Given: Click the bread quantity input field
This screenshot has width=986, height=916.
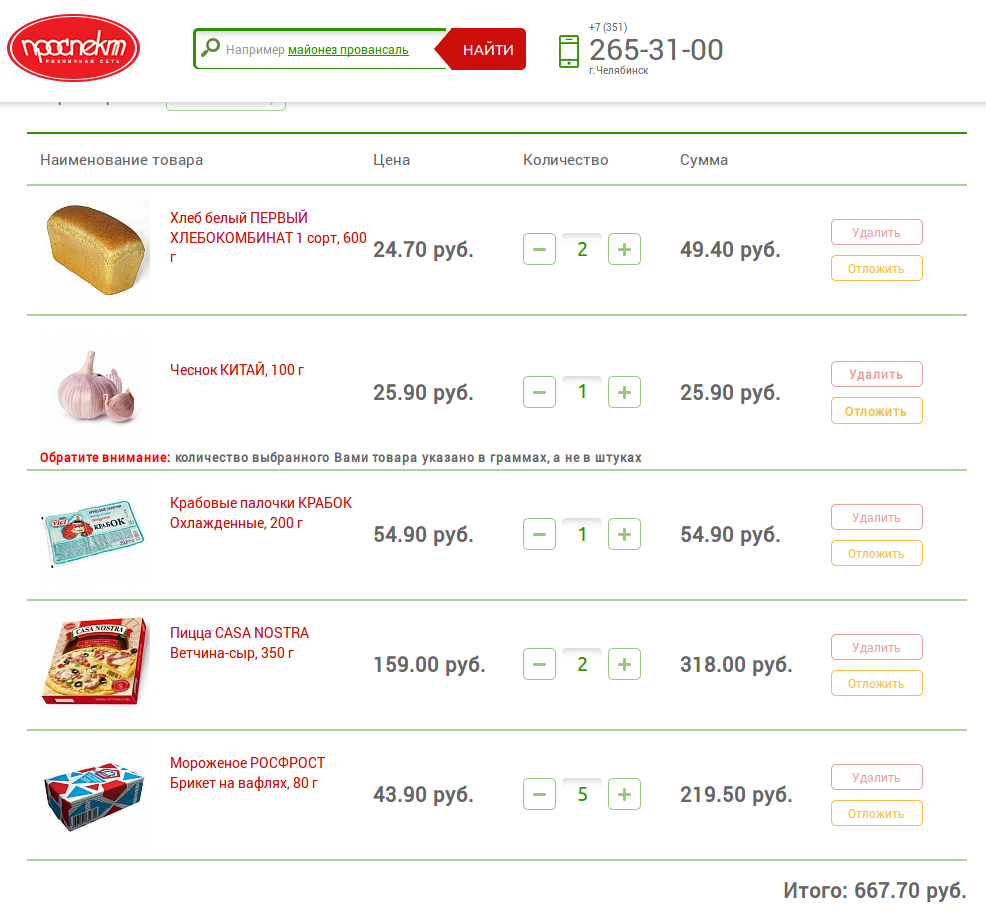Looking at the screenshot, I should click(582, 249).
